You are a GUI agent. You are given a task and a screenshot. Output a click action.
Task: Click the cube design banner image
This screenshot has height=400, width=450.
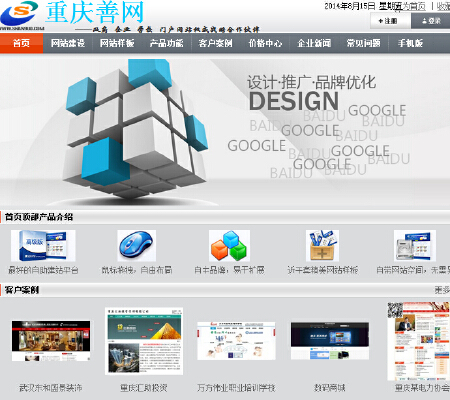(x=225, y=132)
